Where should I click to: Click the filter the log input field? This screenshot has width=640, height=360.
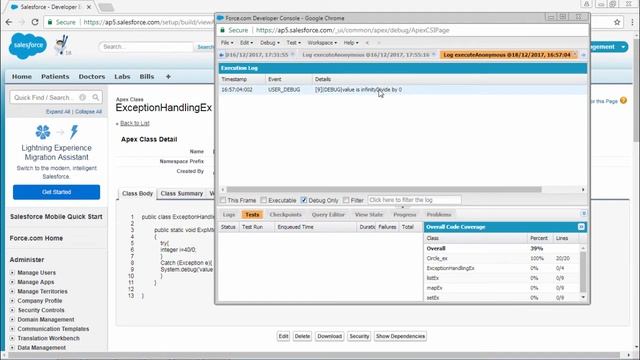(414, 200)
